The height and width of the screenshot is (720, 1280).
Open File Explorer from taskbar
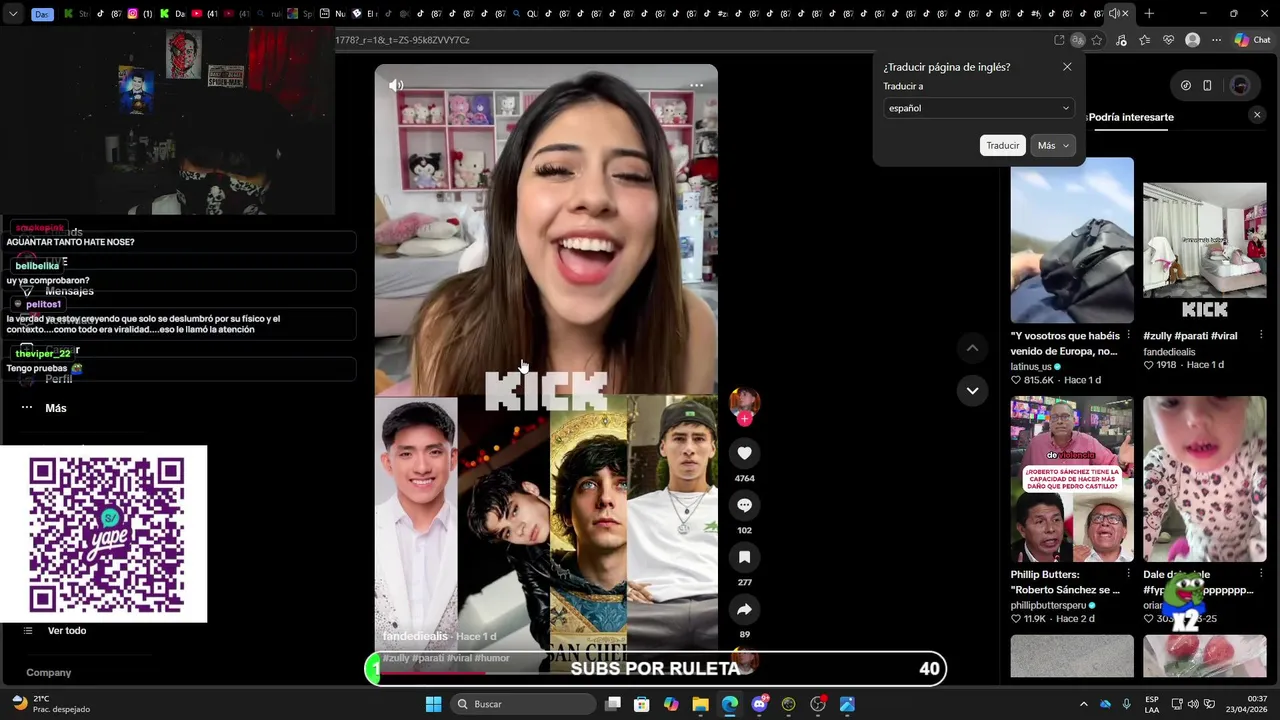(700, 704)
